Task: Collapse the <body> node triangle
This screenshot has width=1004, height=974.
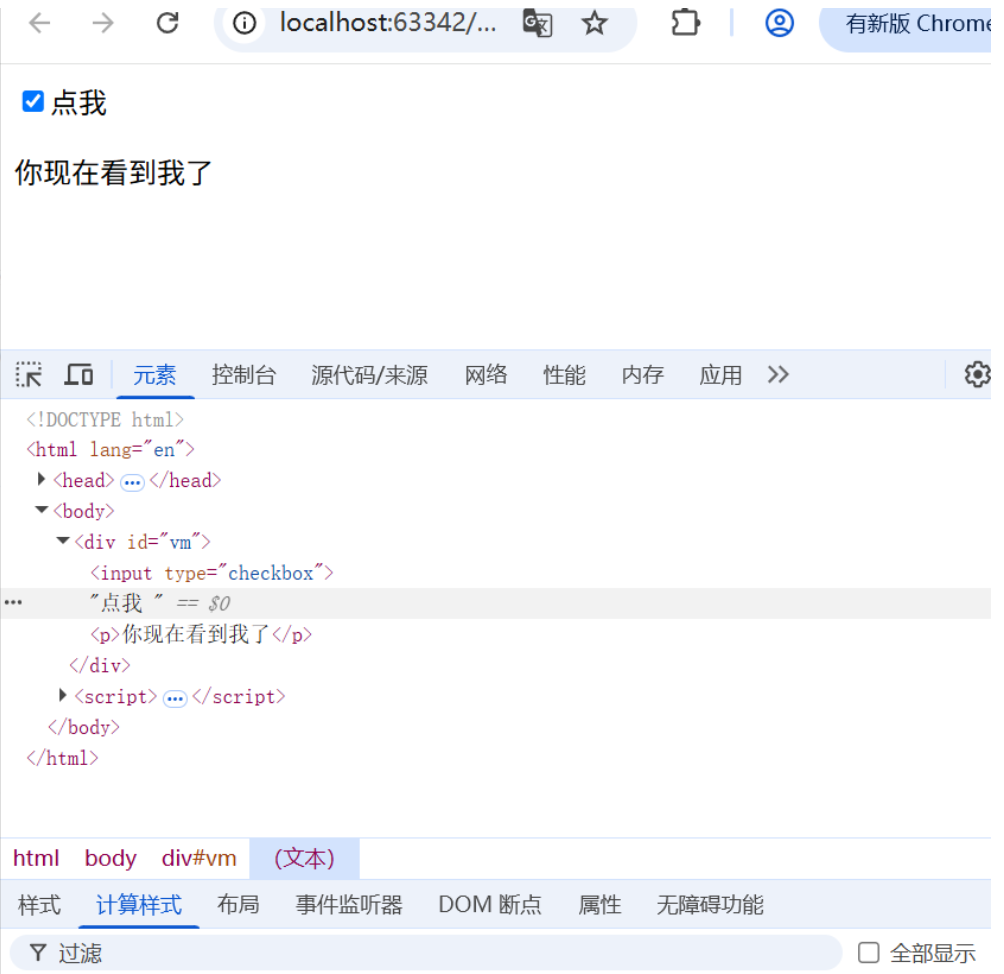Action: click(42, 510)
